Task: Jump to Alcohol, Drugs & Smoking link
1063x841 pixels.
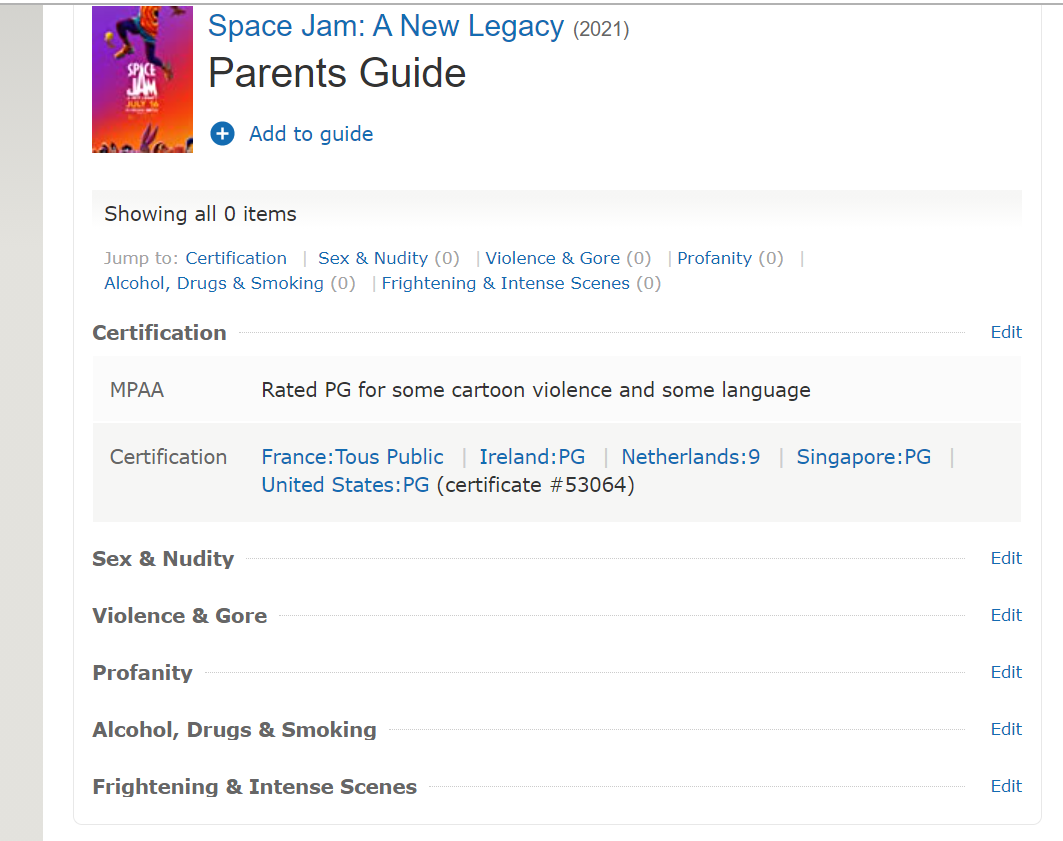Action: [x=214, y=283]
